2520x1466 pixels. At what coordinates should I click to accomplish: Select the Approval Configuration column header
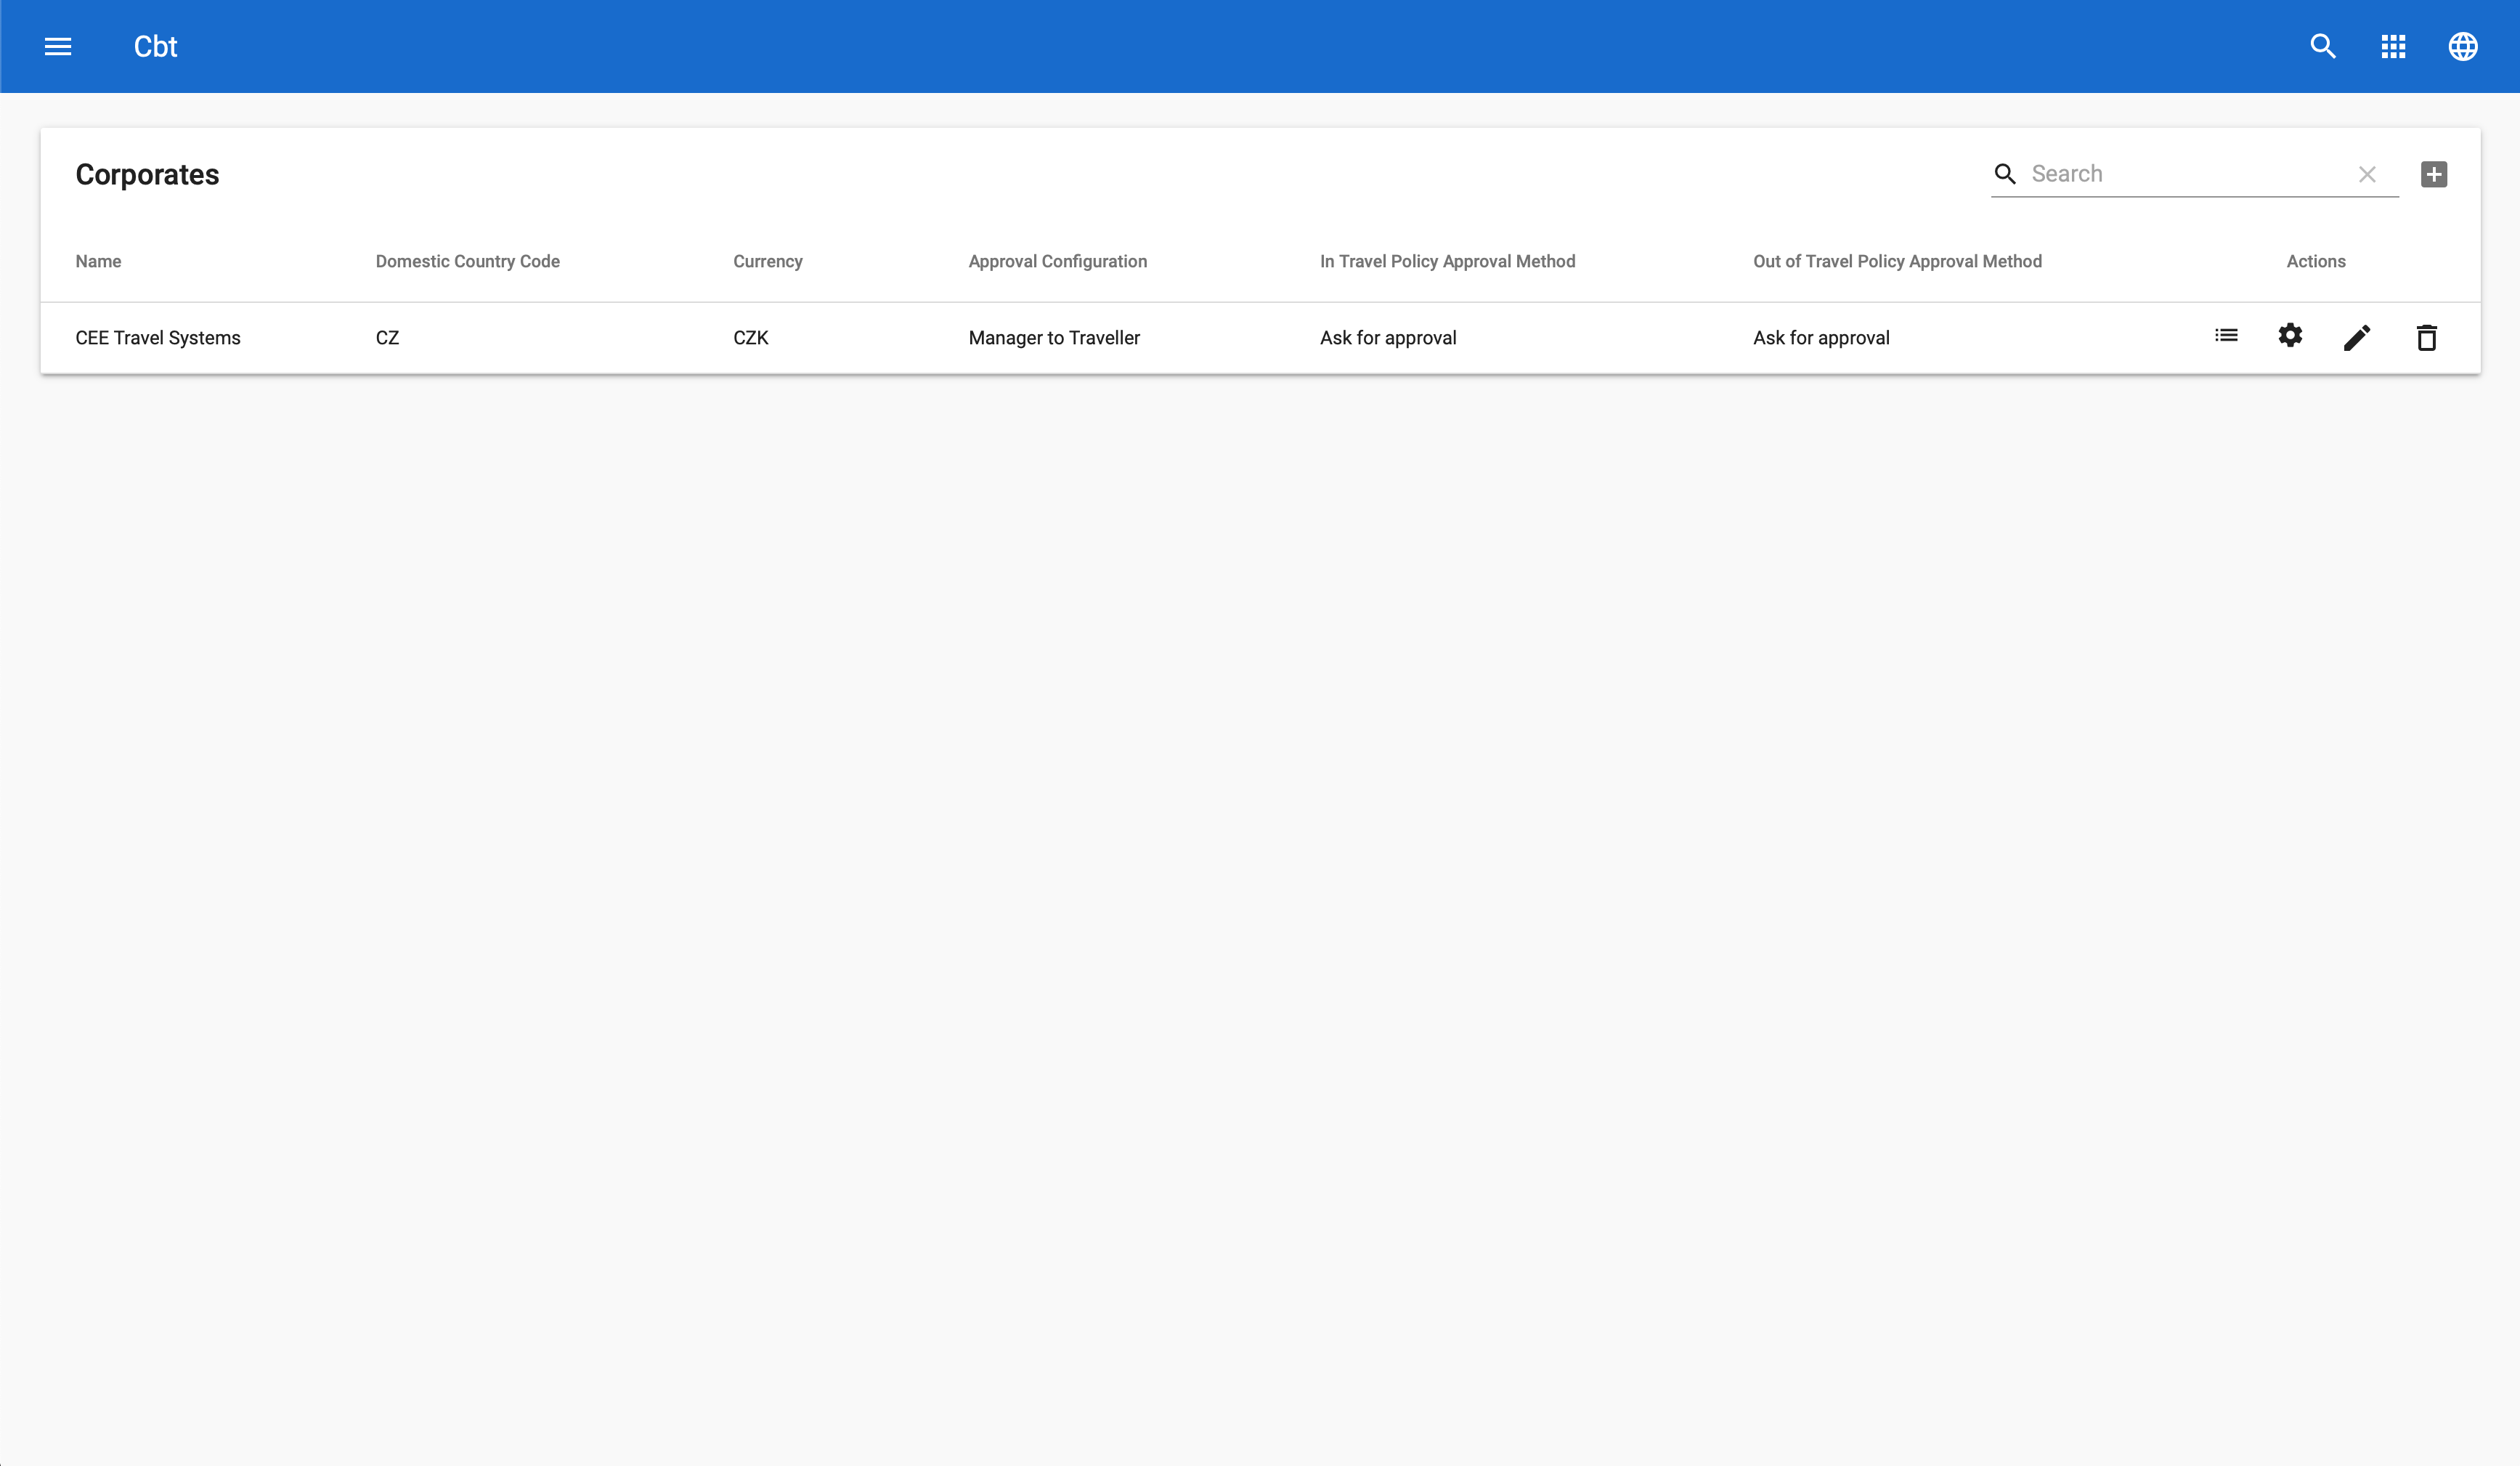point(1057,261)
